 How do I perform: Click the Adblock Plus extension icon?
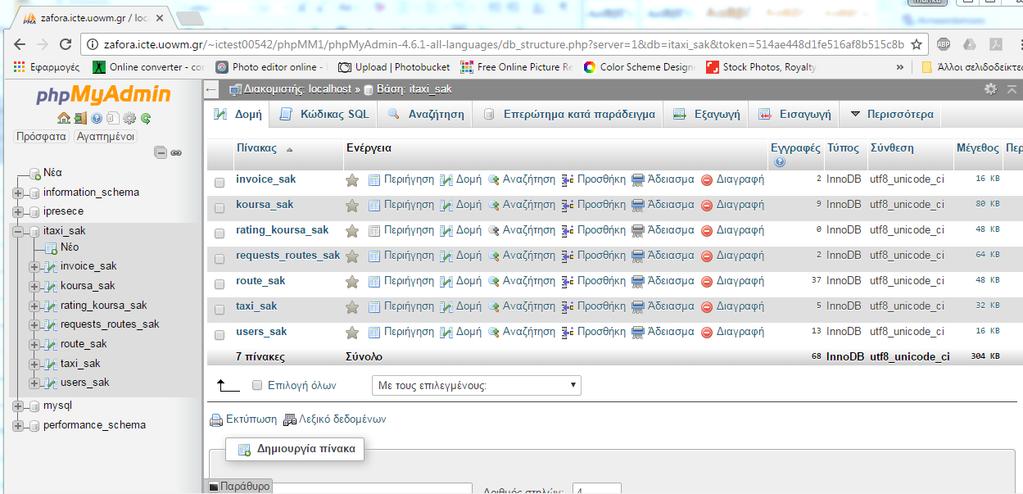point(943,44)
